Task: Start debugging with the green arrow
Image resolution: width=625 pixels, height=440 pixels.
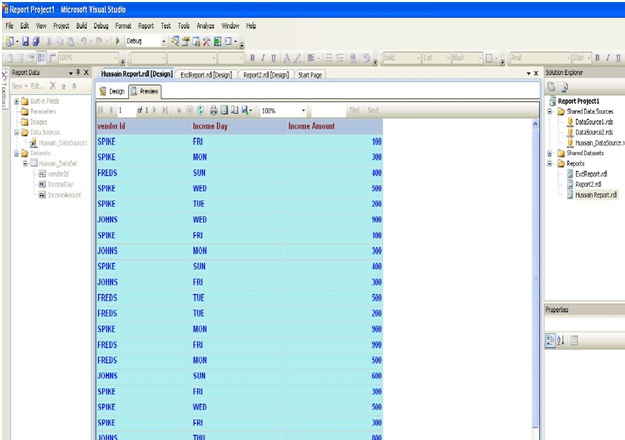Action: [118, 41]
